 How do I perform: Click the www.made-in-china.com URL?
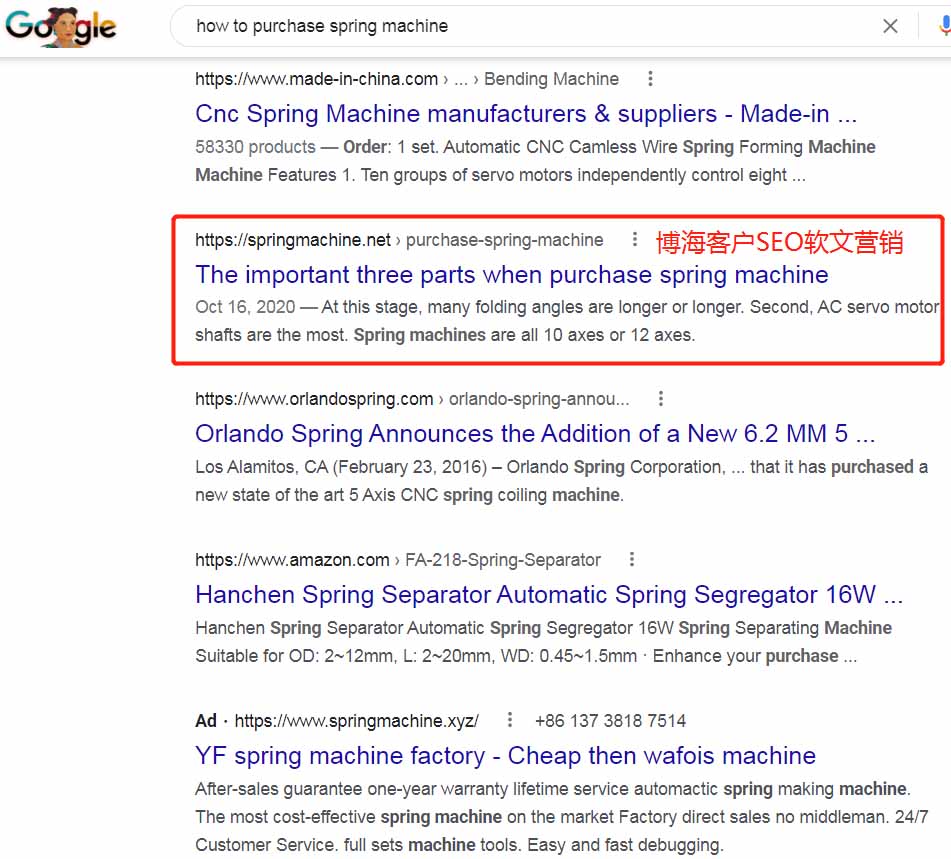[316, 79]
